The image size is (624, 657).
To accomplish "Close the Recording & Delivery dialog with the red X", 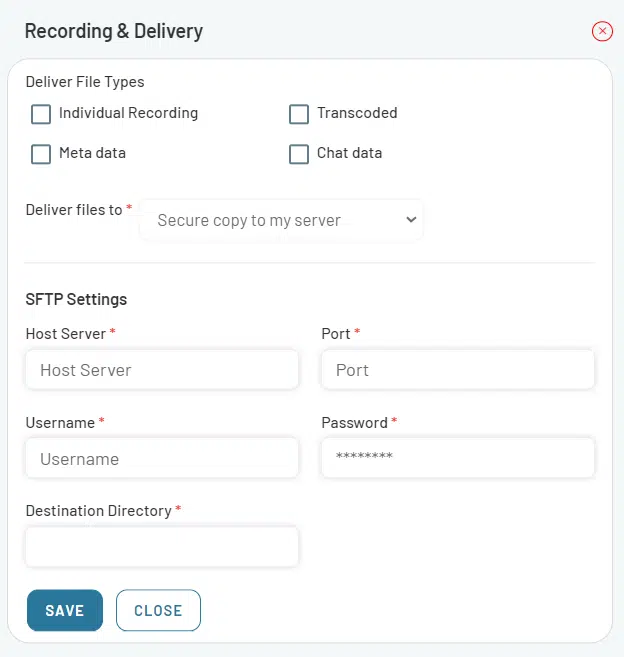I will (602, 31).
